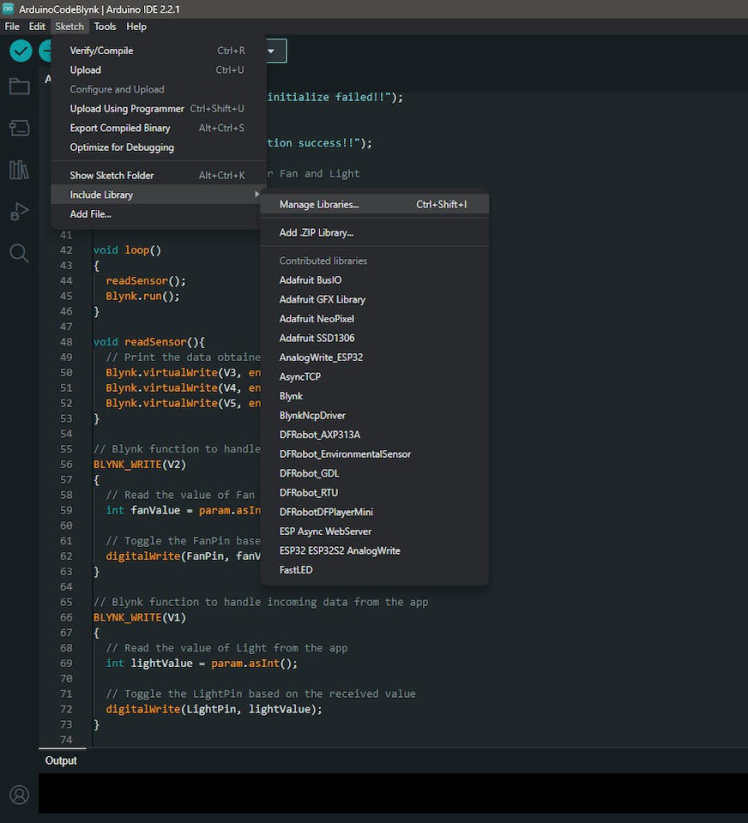Click the Verify checkmark button
The height and width of the screenshot is (823, 748).
pos(21,51)
